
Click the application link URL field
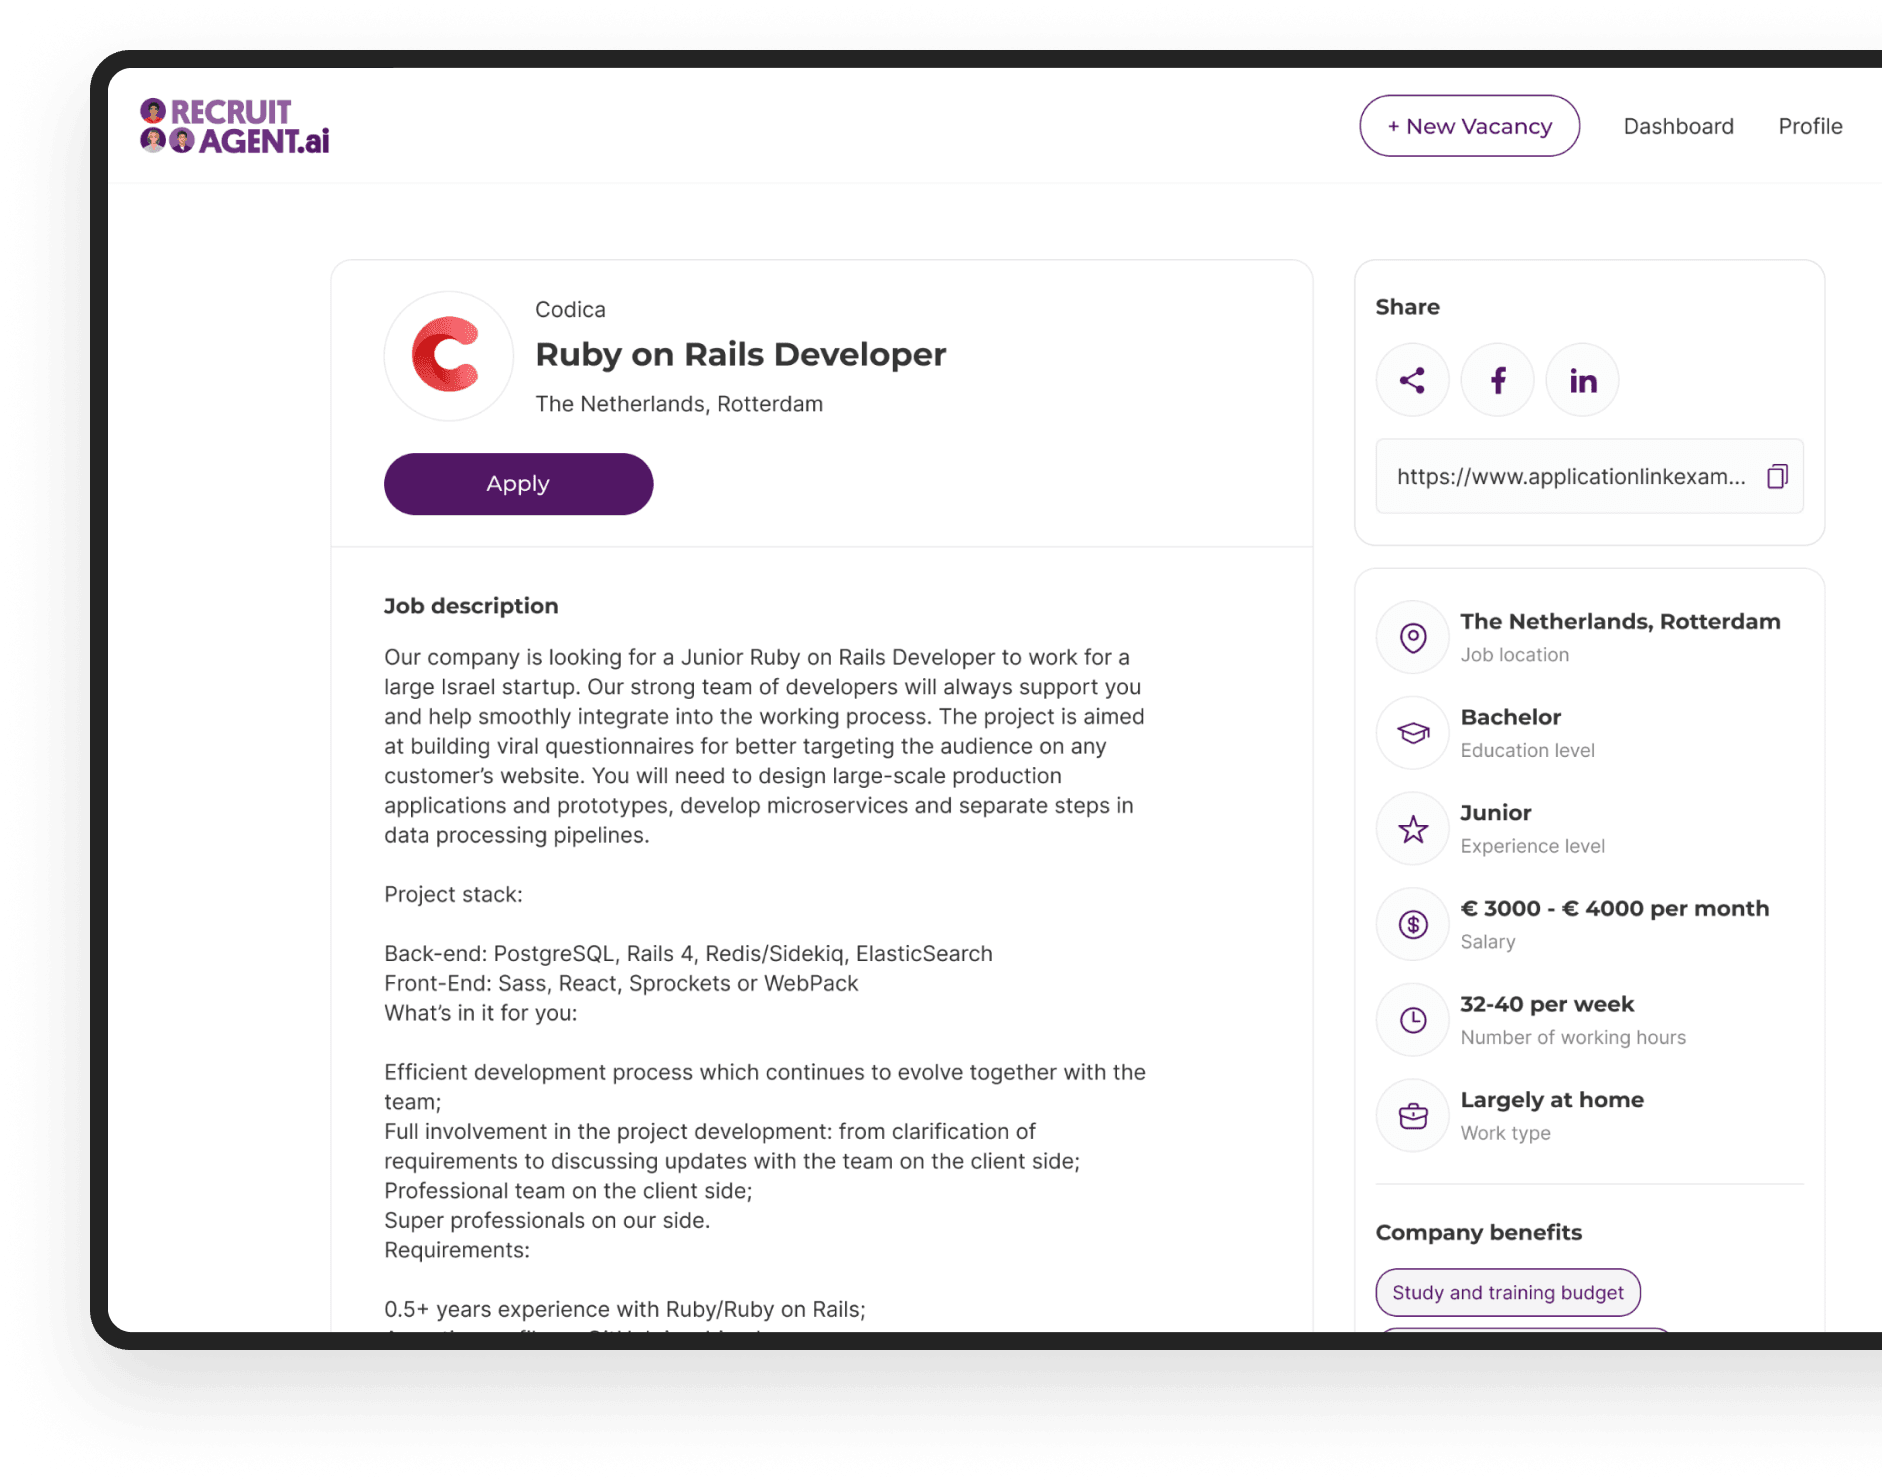click(1570, 477)
